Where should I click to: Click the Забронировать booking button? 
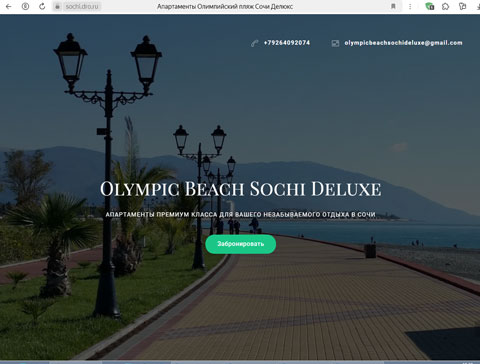241,244
